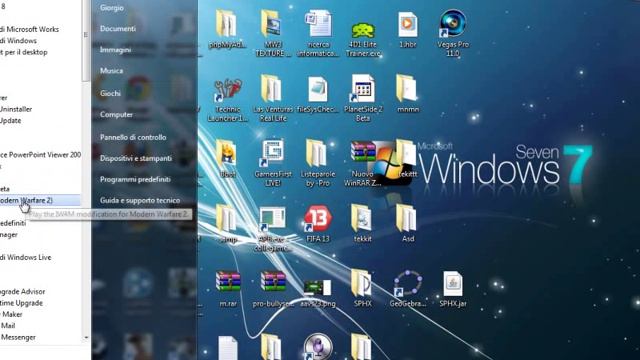
Task: Click the 'di Windows Live' program entry
Action: click(26, 257)
